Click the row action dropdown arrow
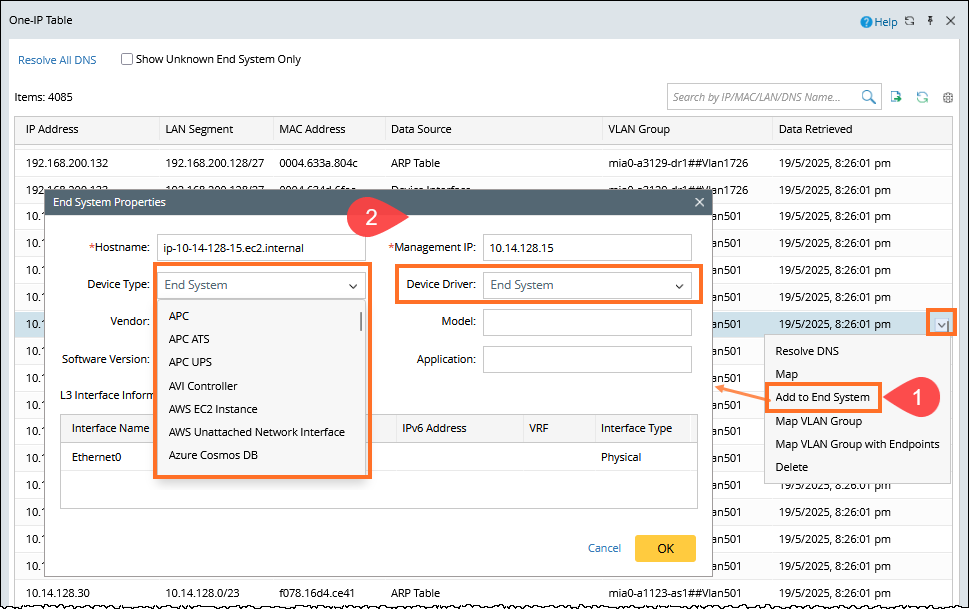Viewport: 969px width, 610px height. click(x=942, y=324)
